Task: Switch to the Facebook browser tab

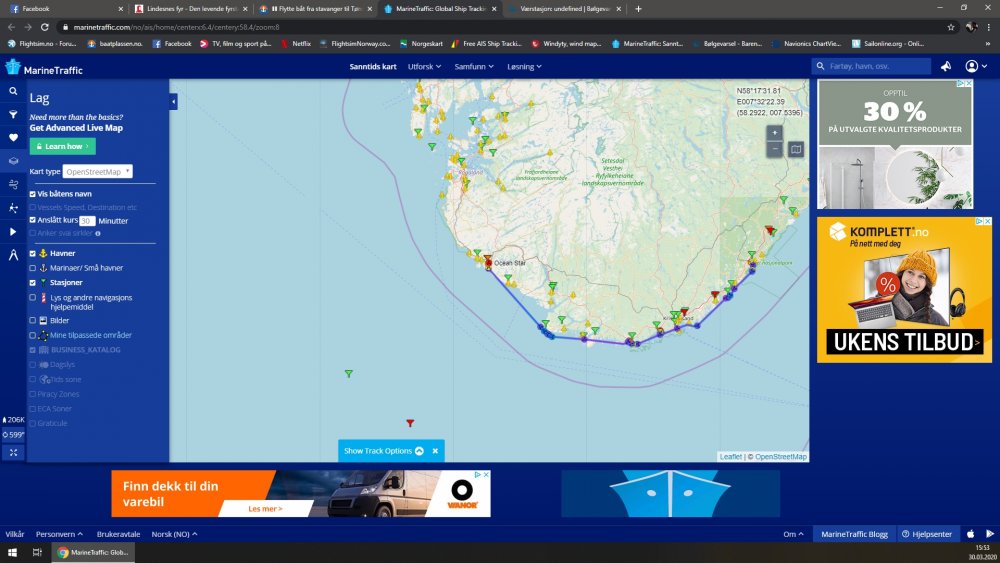Action: [64, 9]
